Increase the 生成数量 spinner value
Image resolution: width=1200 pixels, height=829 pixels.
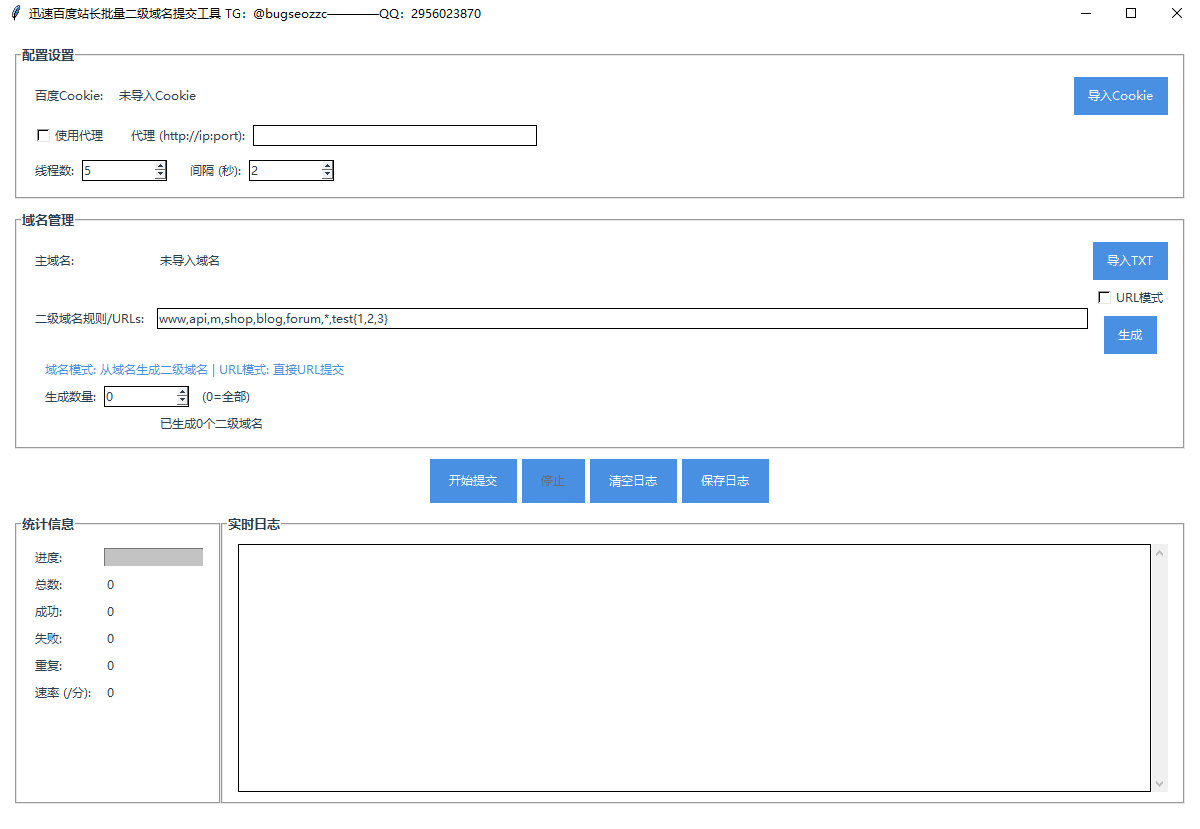tap(182, 392)
